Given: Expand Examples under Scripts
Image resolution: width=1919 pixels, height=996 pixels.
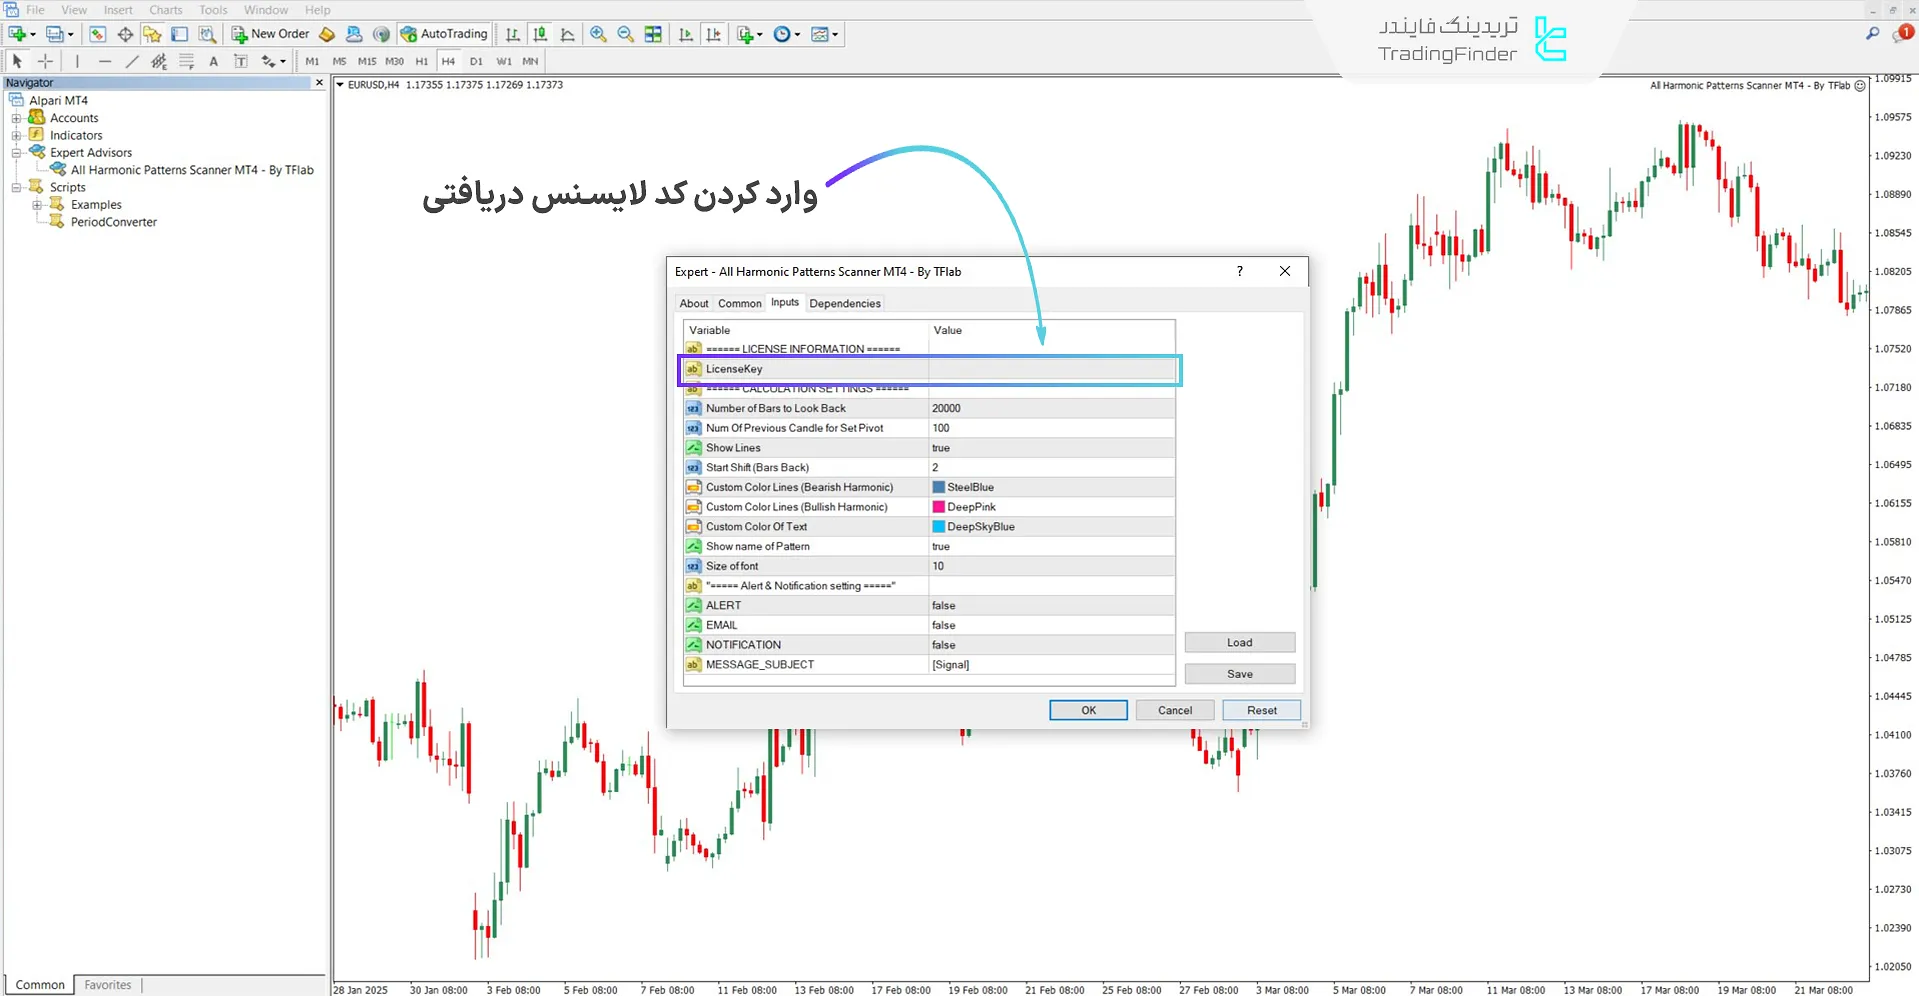Looking at the screenshot, I should click(x=37, y=204).
